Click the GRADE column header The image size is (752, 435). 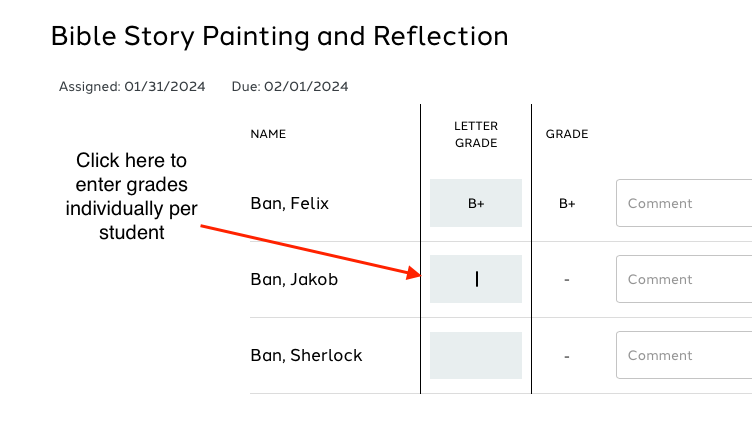567,134
